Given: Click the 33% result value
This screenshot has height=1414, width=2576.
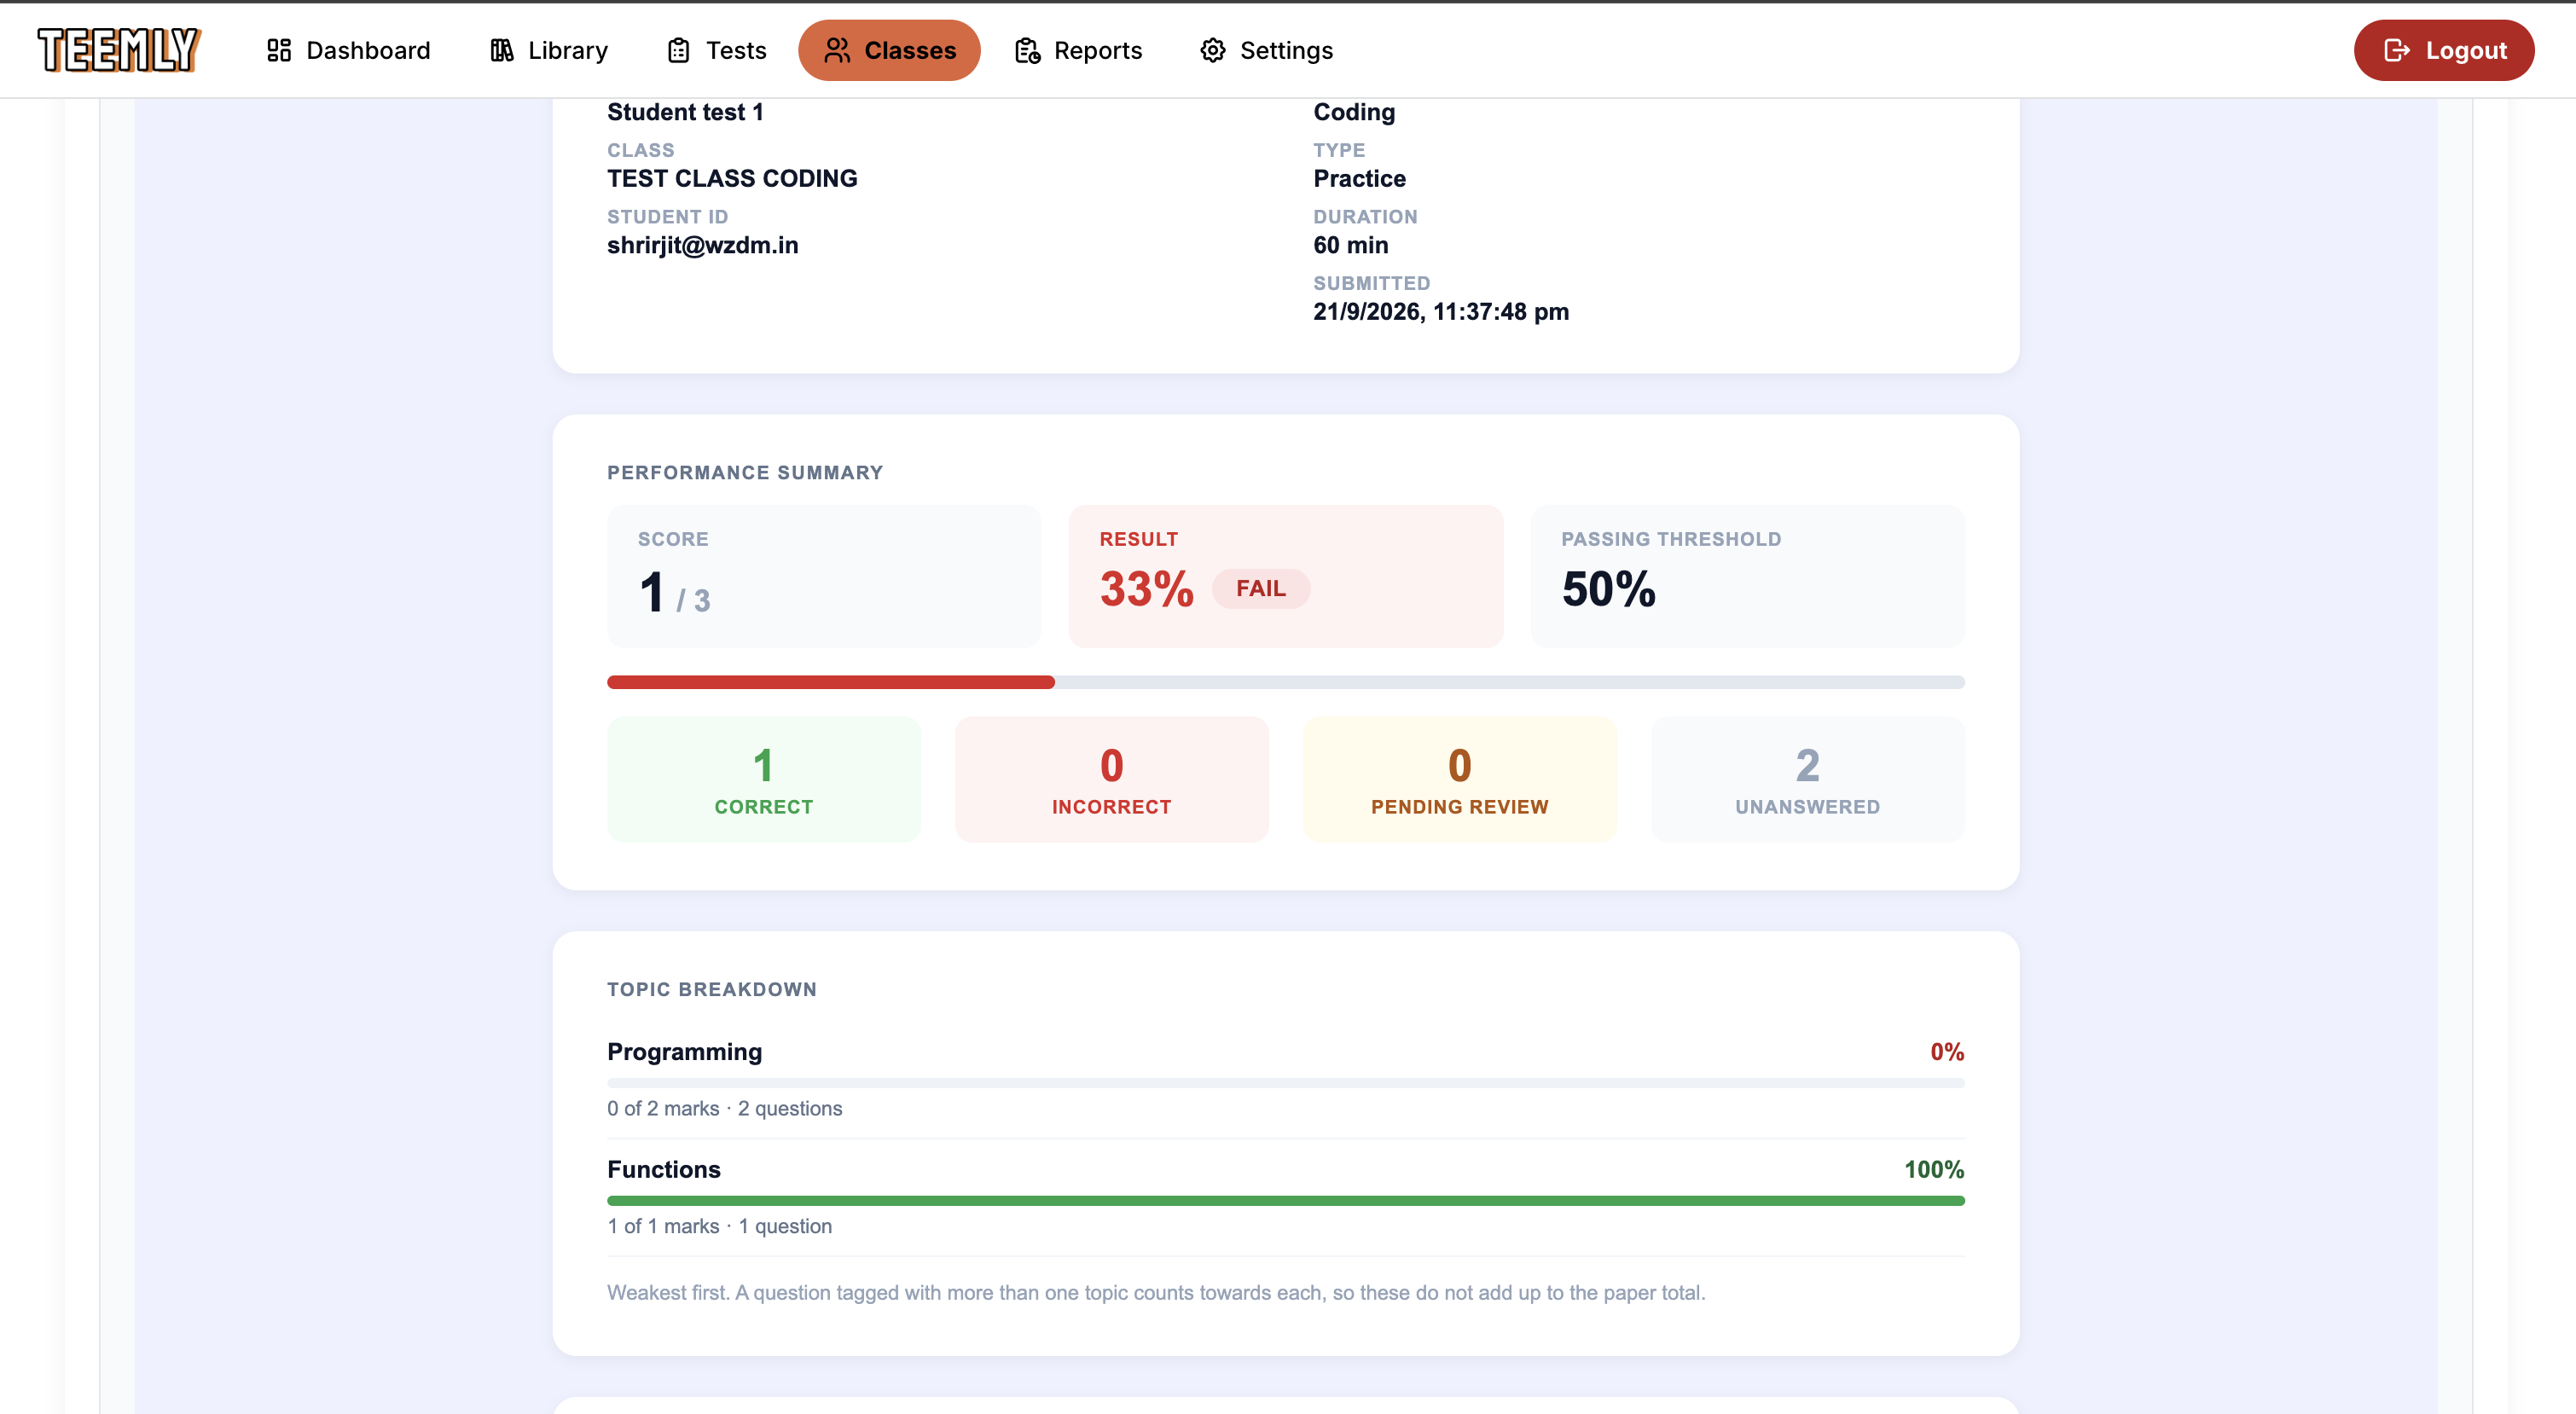Looking at the screenshot, I should 1147,589.
